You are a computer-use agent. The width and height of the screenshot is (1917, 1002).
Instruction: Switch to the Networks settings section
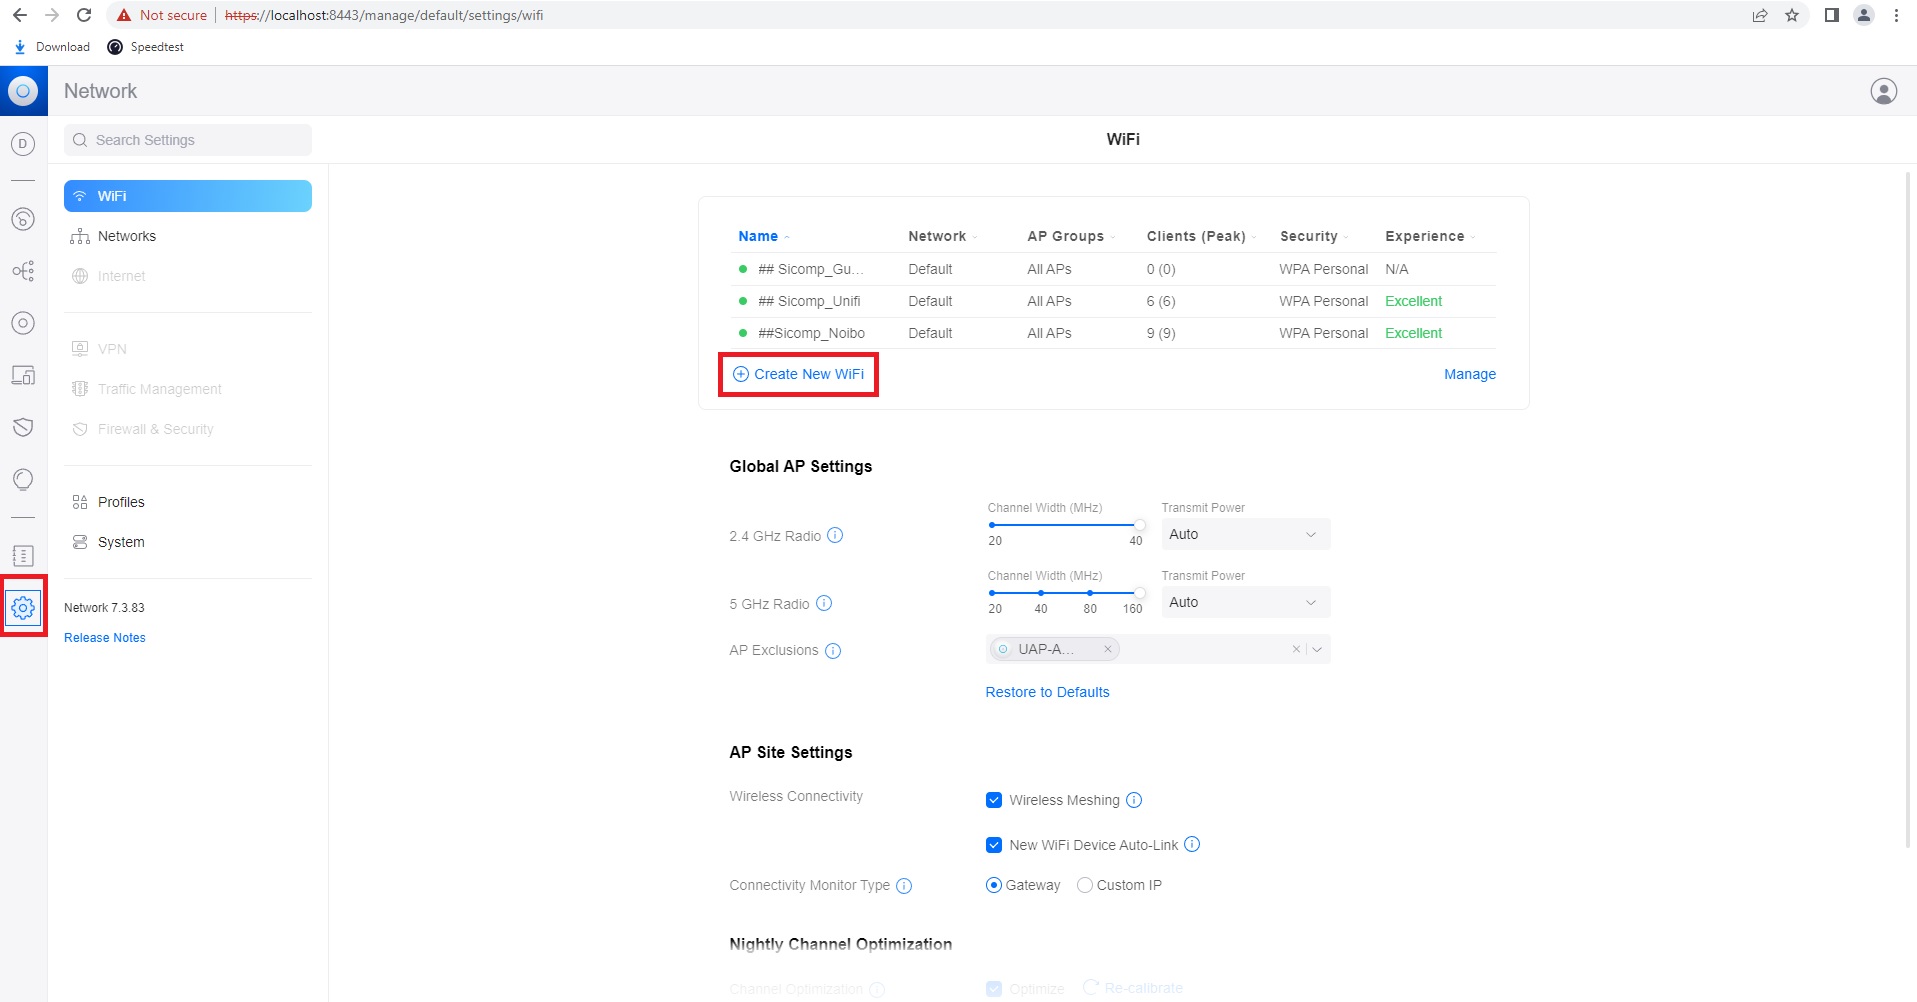127,236
